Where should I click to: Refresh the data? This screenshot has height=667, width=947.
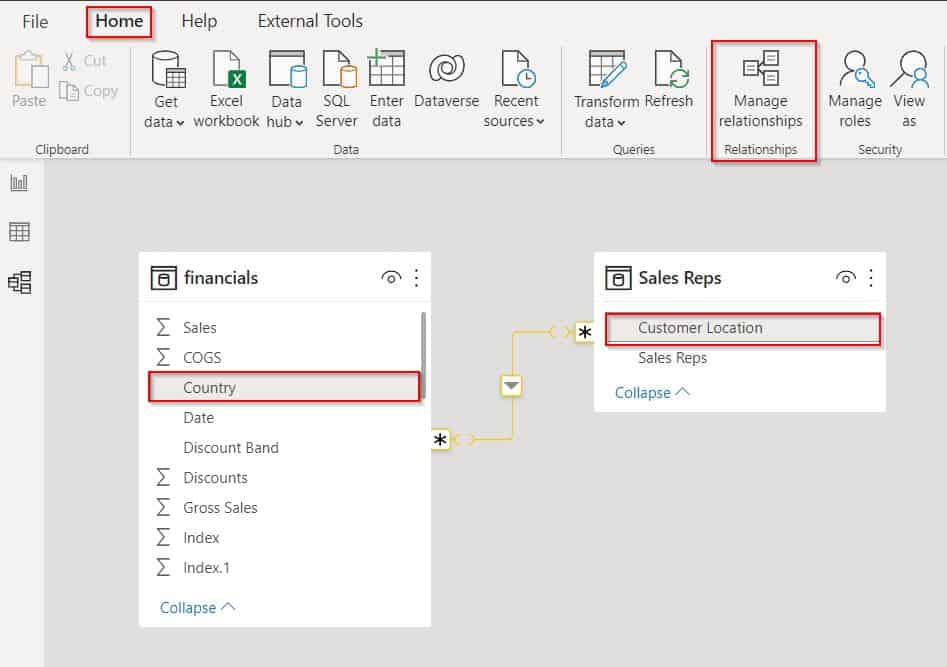[669, 82]
